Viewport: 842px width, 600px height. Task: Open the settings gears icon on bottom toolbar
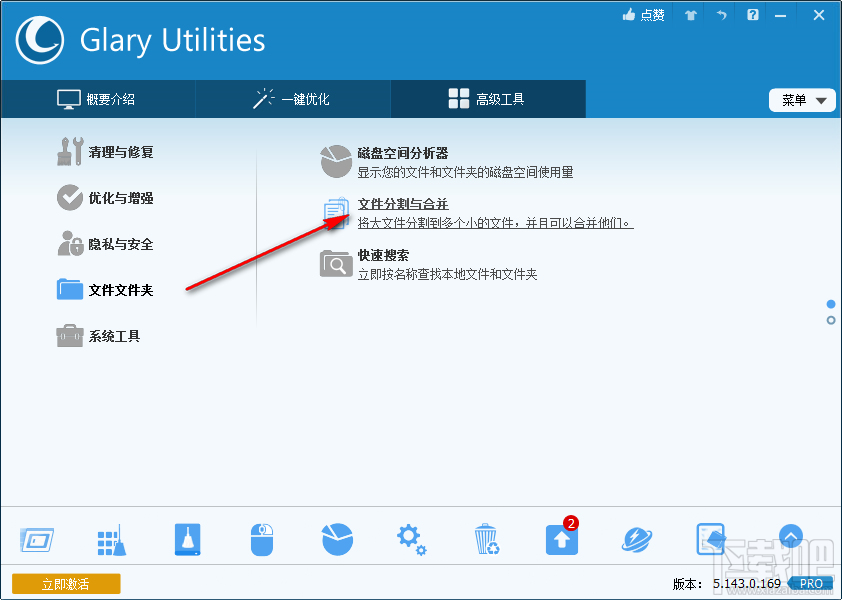pos(411,537)
